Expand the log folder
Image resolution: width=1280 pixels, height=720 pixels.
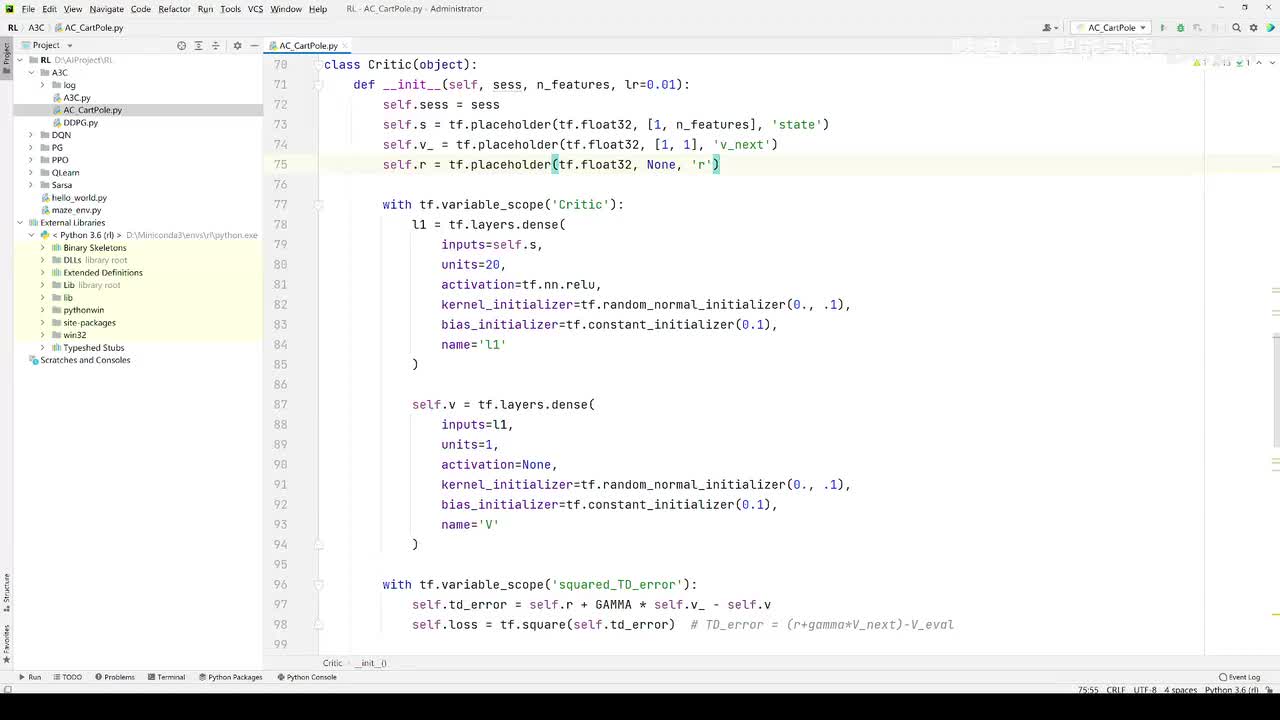point(42,85)
